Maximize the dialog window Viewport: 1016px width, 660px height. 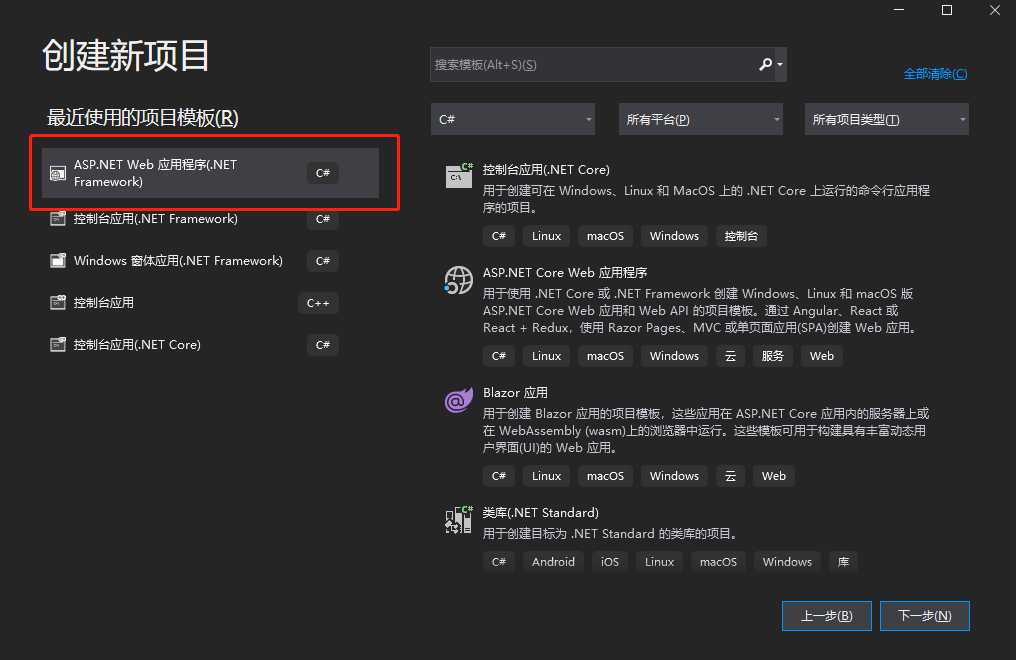click(x=947, y=10)
